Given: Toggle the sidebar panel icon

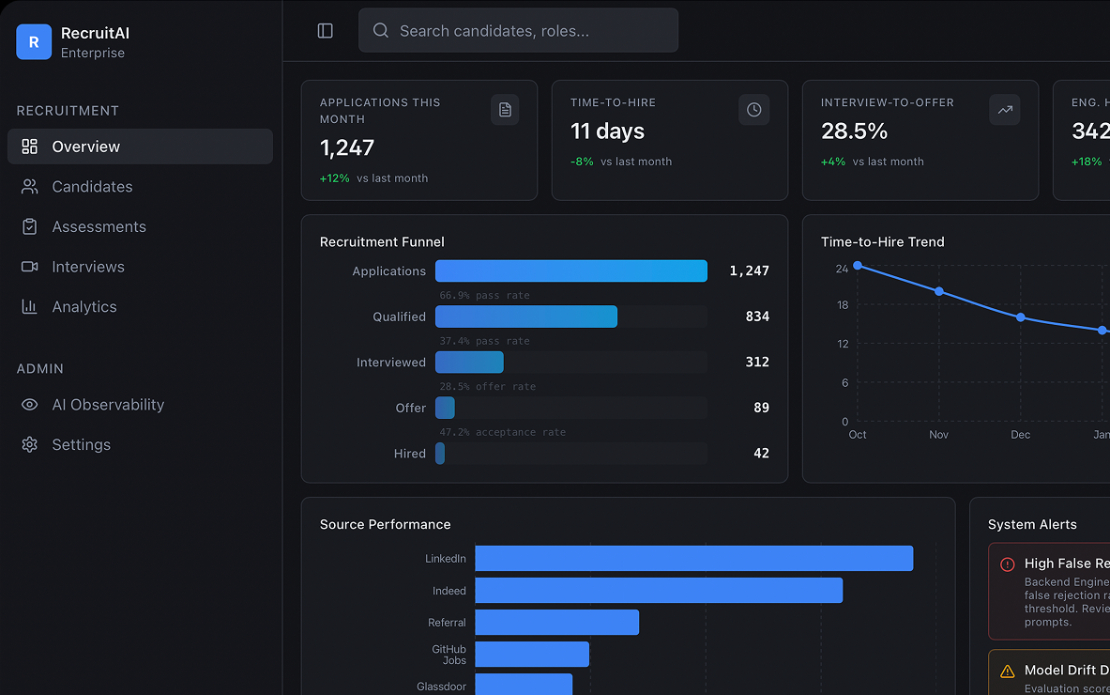Looking at the screenshot, I should (325, 30).
